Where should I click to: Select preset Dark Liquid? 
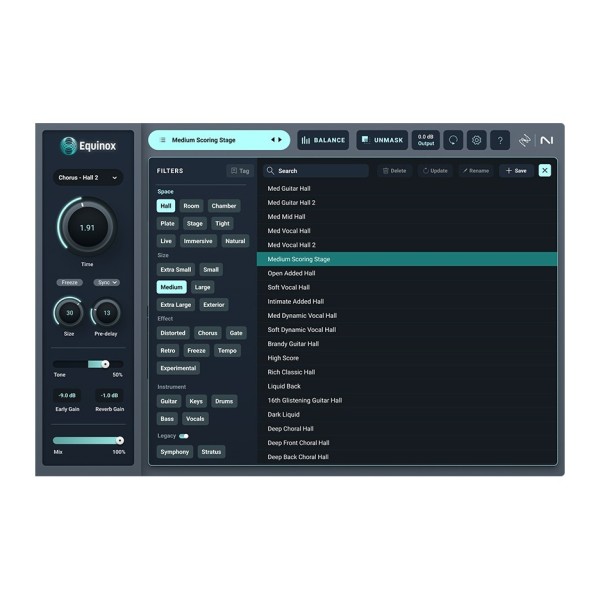click(407, 414)
